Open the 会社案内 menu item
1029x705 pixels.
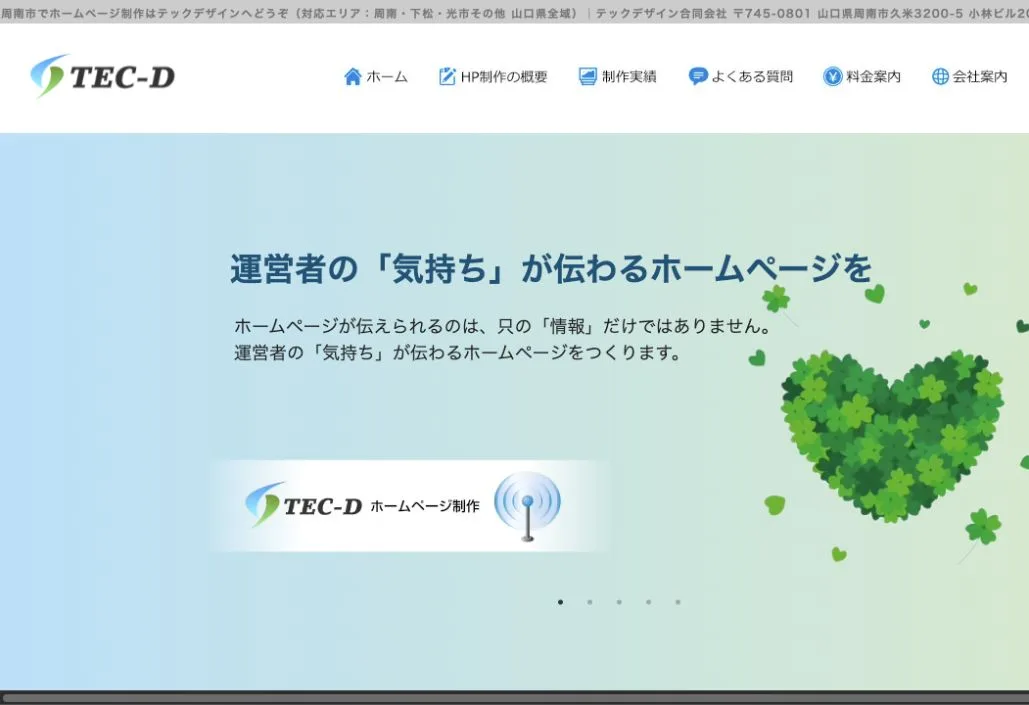970,77
